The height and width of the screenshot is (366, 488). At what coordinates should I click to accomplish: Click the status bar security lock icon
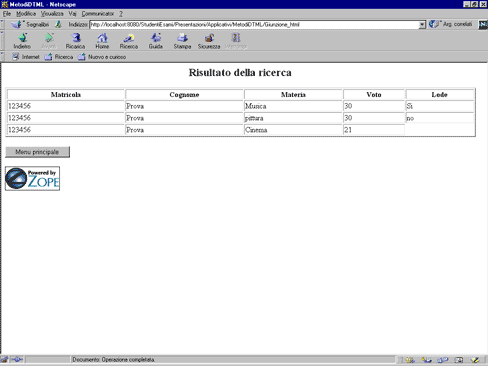coord(4,360)
